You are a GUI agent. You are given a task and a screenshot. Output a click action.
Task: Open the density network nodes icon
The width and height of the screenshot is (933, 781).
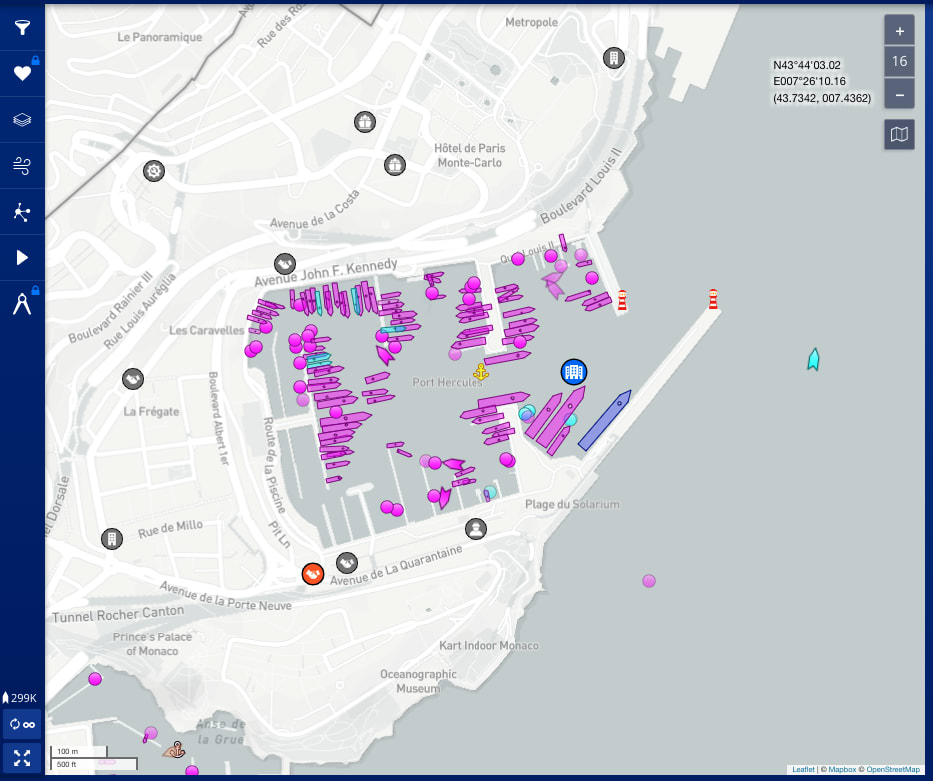(x=22, y=212)
